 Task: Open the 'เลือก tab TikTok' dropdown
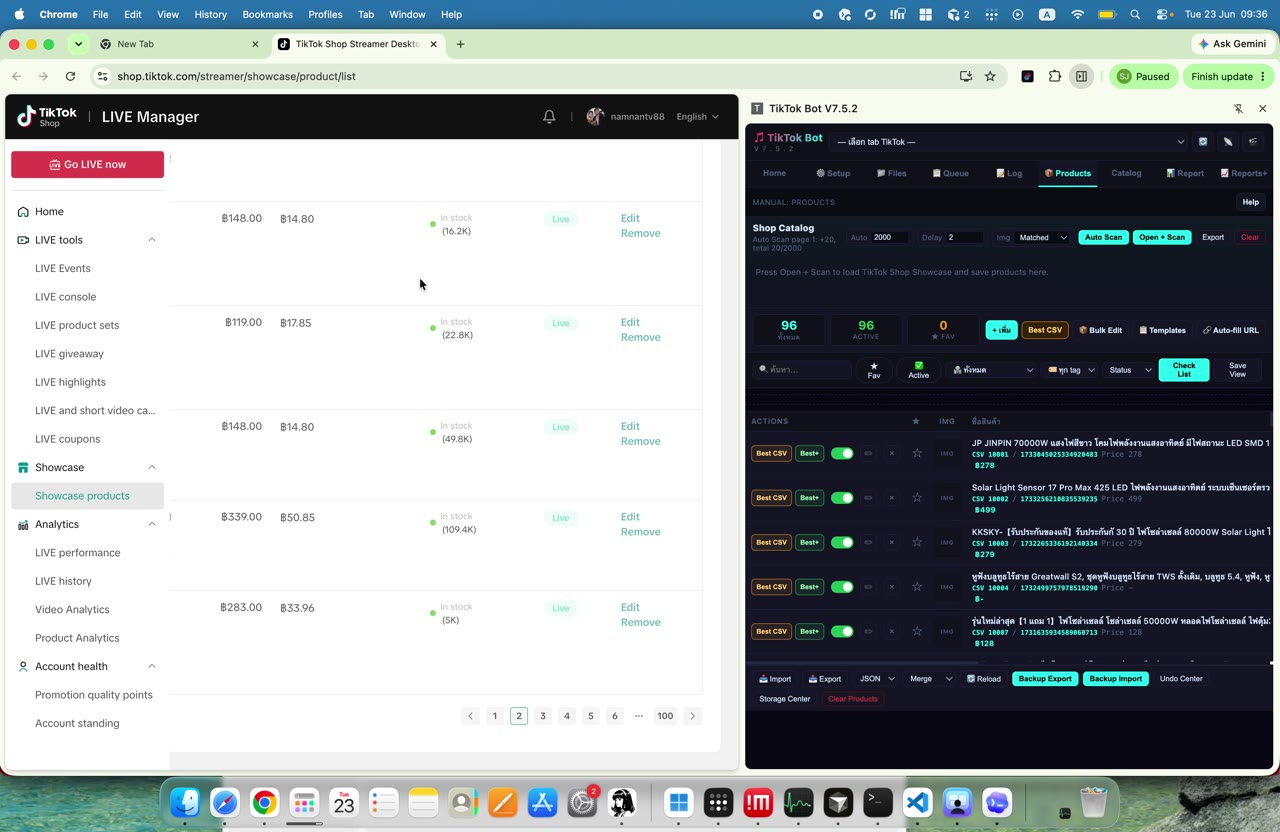pyautogui.click(x=1010, y=142)
